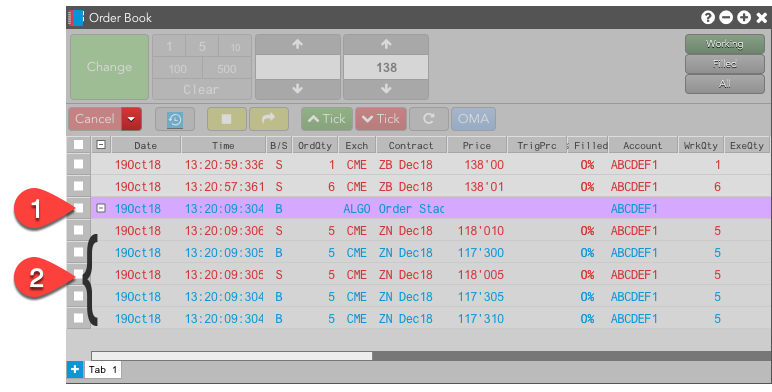Sort by the Exch column header
The width and height of the screenshot is (772, 392).
(x=357, y=145)
